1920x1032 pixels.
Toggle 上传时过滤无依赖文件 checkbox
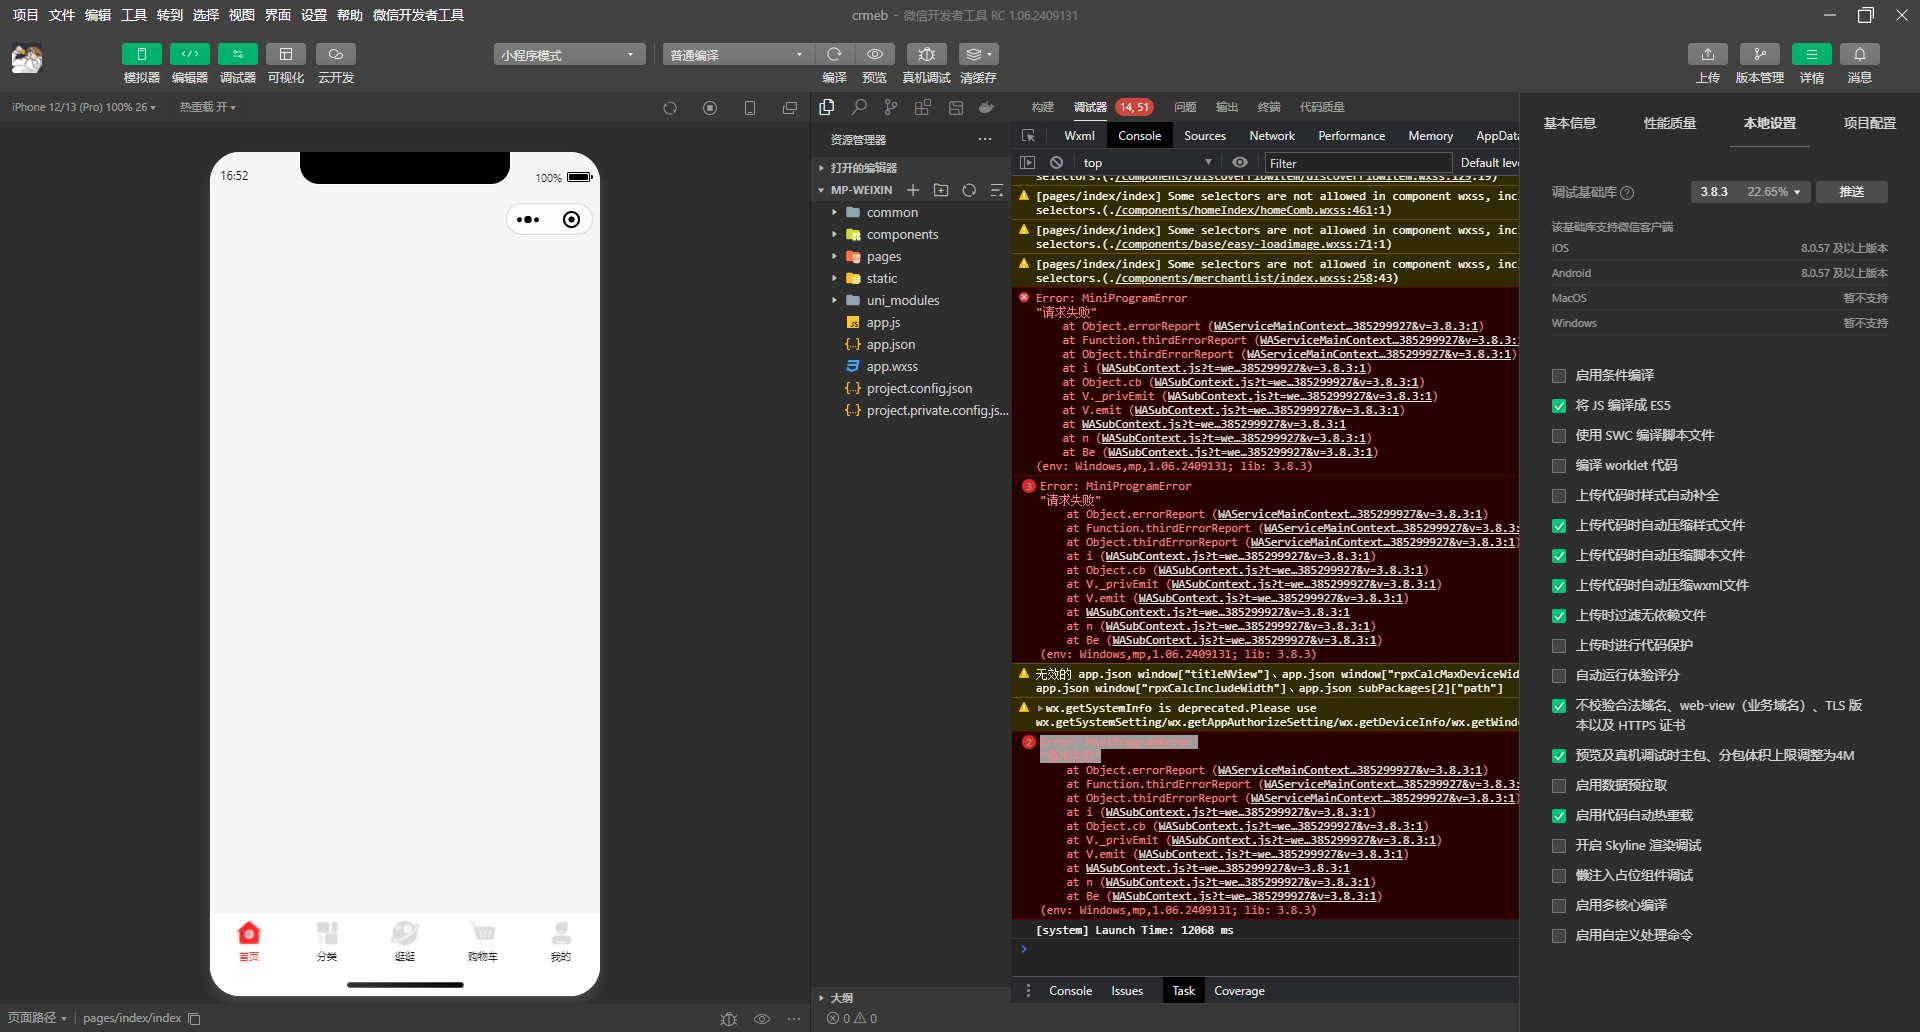pyautogui.click(x=1559, y=616)
